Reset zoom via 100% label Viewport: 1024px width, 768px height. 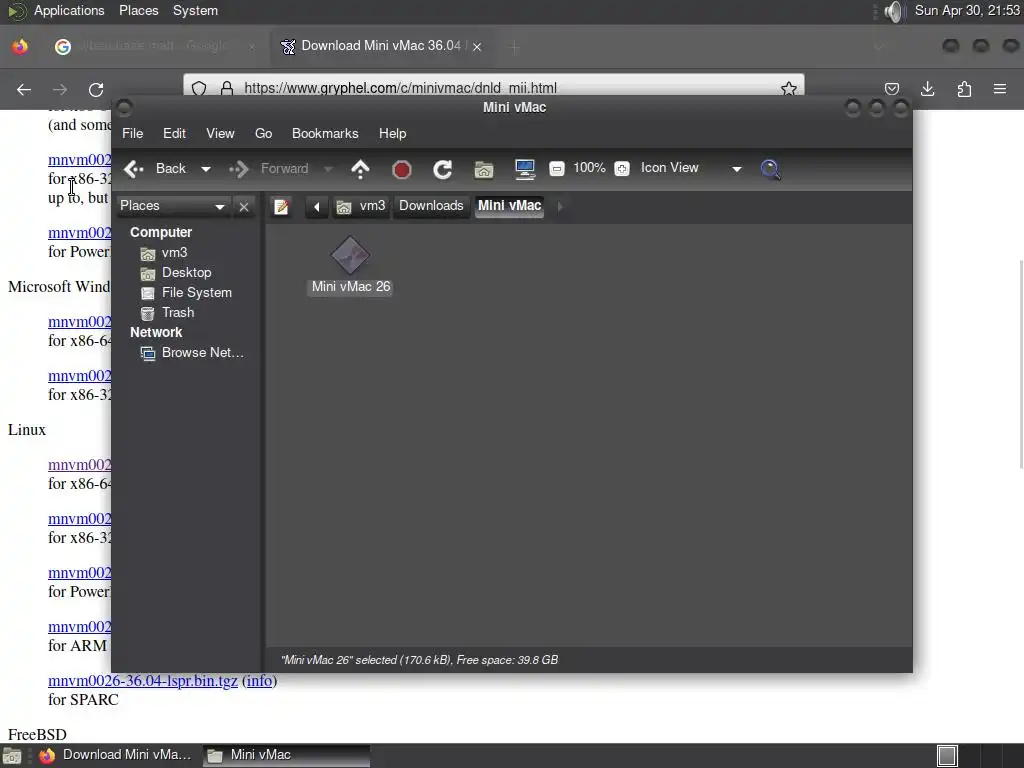(x=589, y=168)
